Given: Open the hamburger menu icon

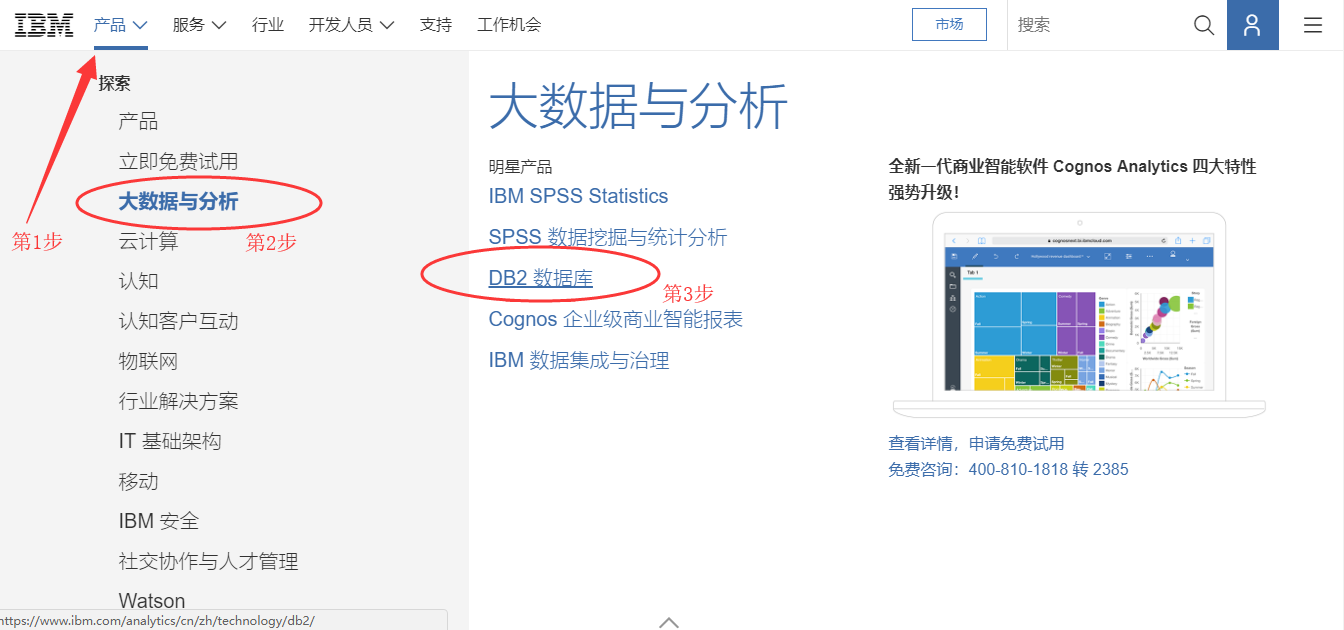Looking at the screenshot, I should coord(1312,25).
